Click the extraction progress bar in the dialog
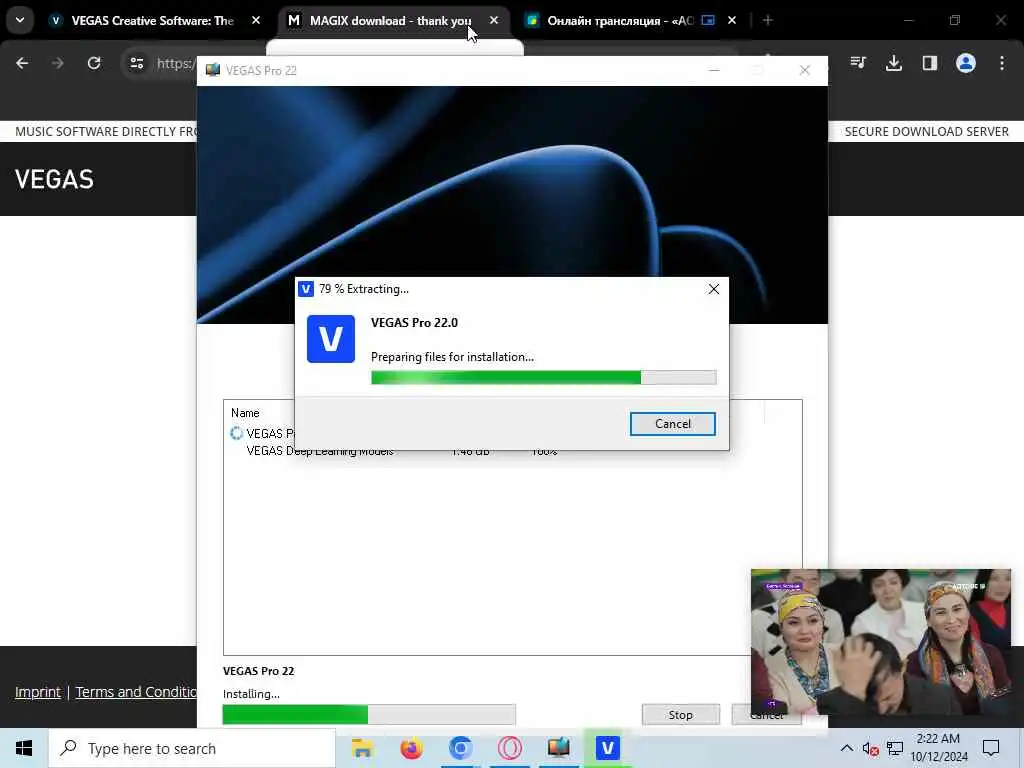 543,377
